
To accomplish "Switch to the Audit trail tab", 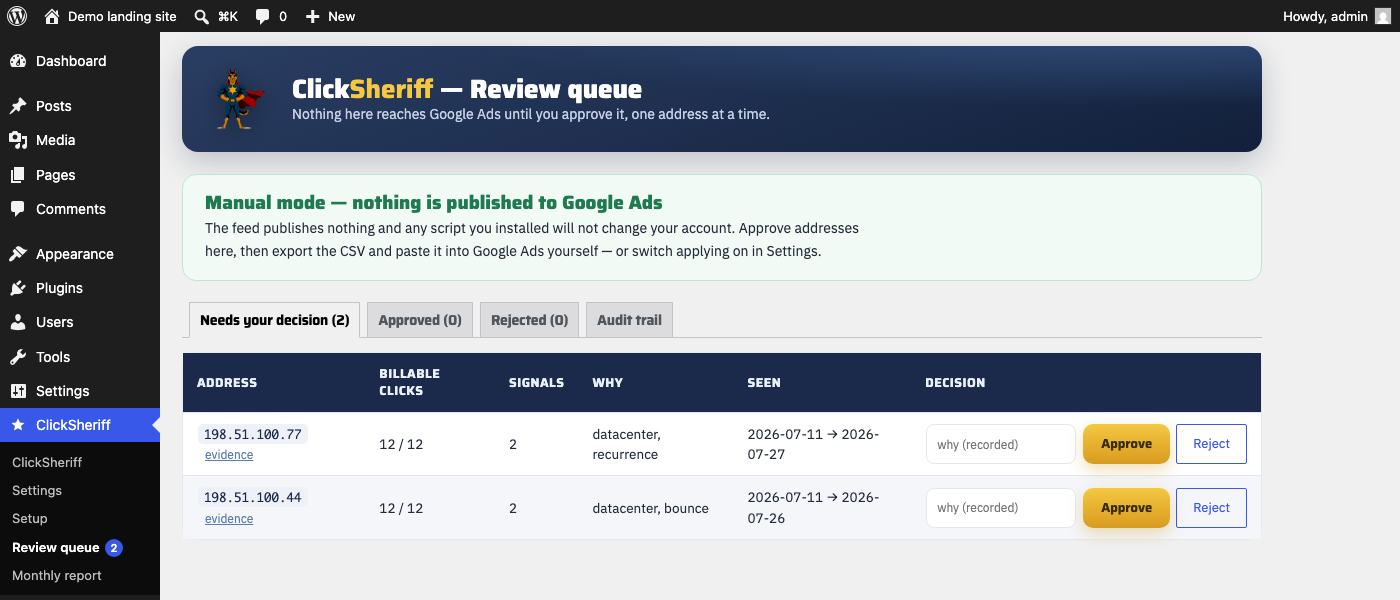I will click(629, 320).
